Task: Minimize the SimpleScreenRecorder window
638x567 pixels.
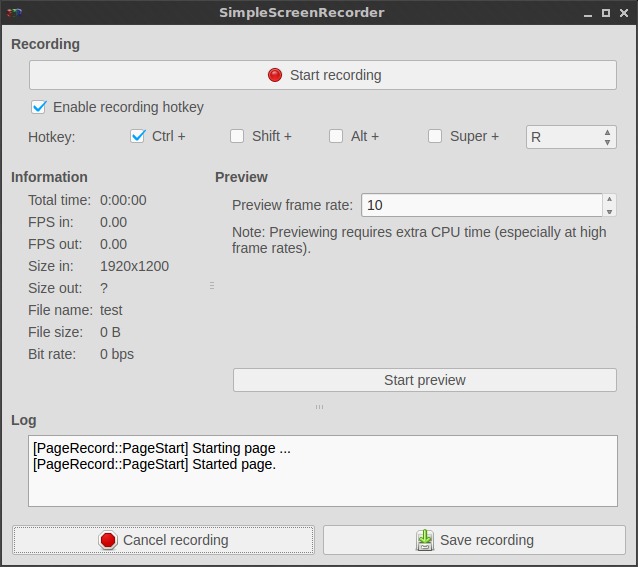Action: 588,13
